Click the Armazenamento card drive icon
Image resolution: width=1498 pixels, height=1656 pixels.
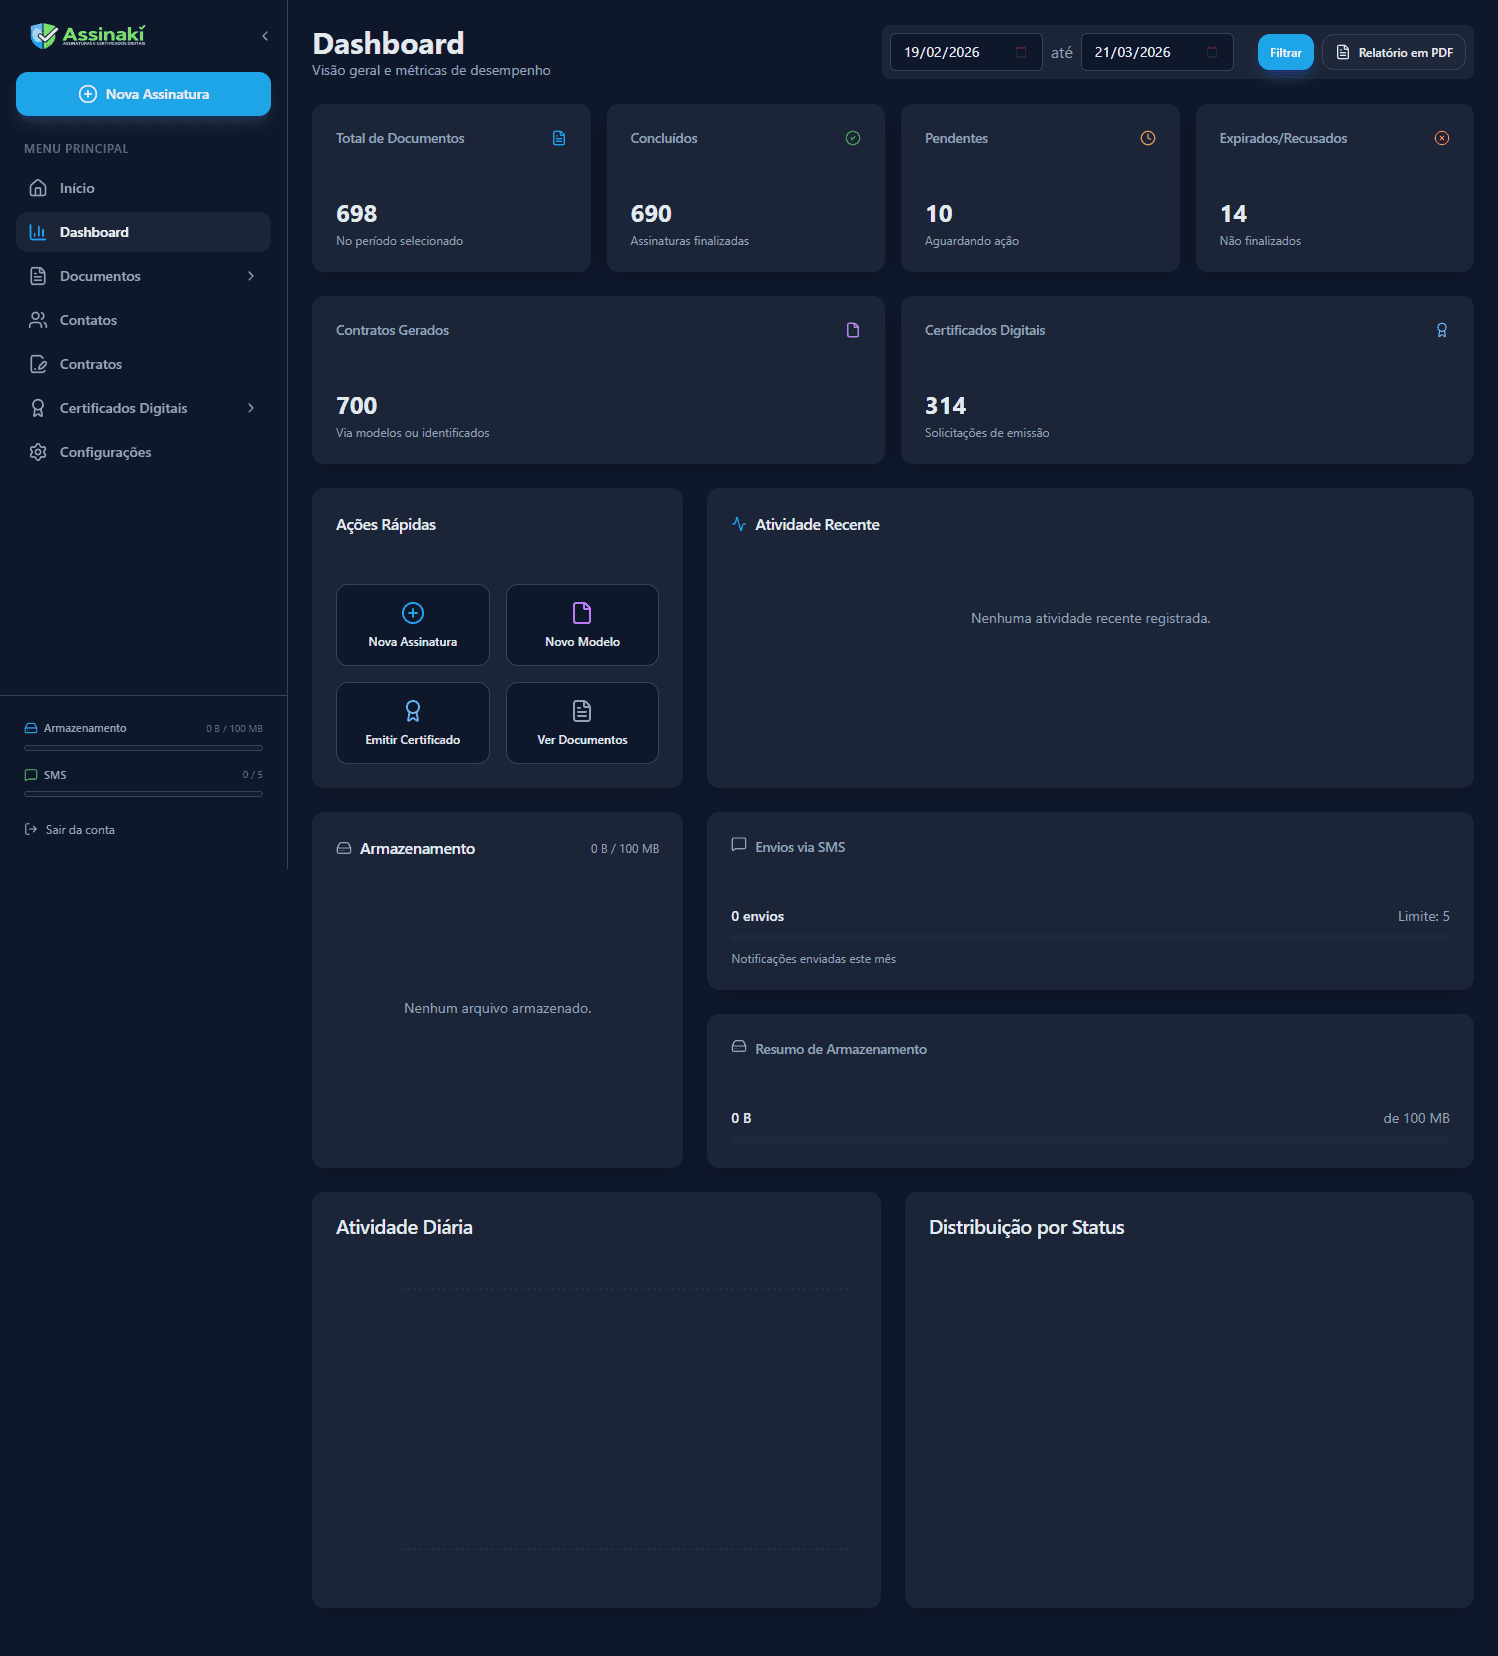(x=344, y=848)
